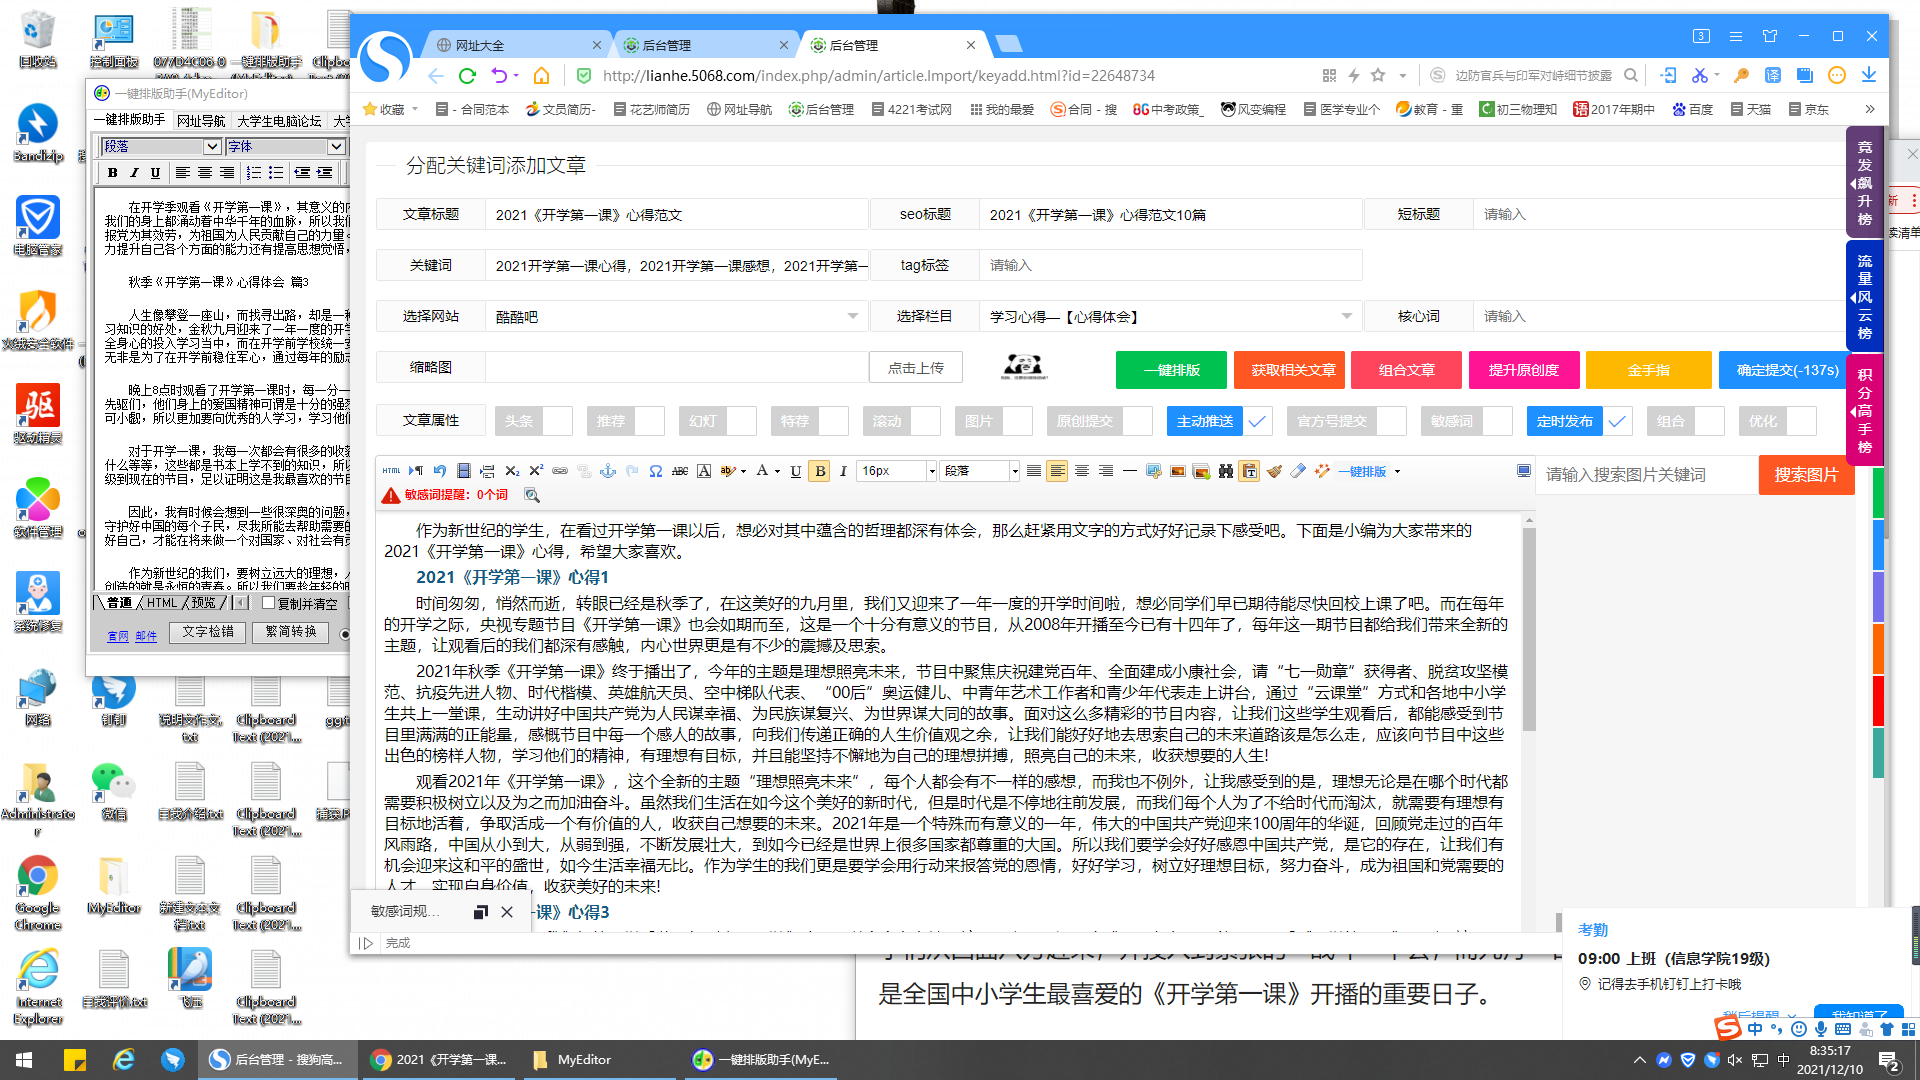Click the HTML source toggle in the editor toolbar

pyautogui.click(x=391, y=471)
